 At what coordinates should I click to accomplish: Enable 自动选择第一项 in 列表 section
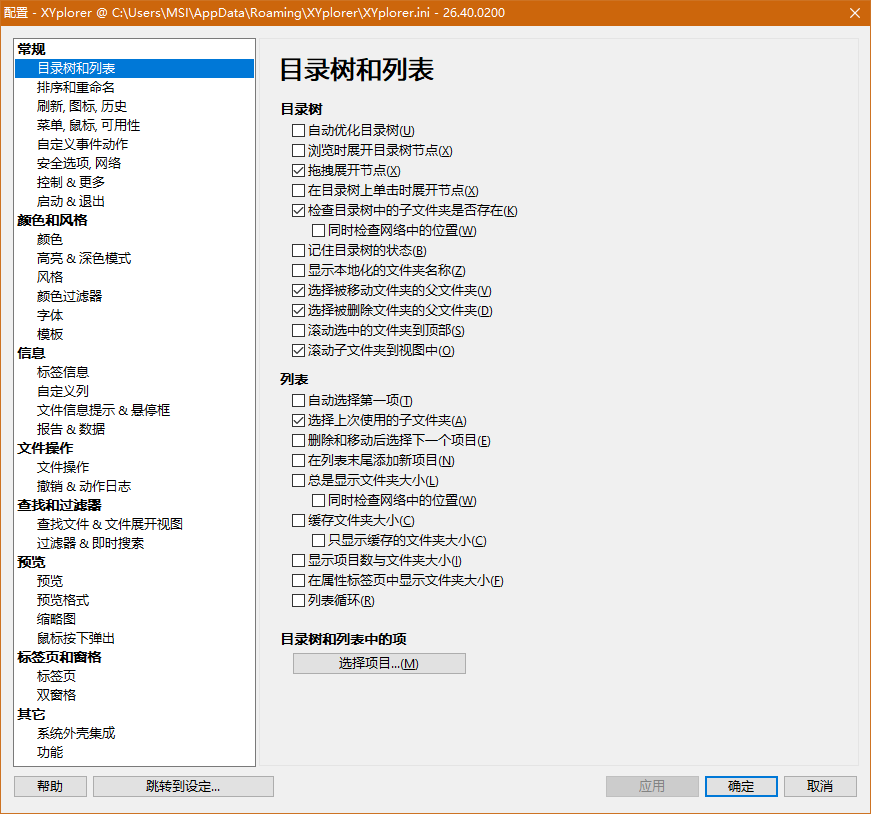(x=297, y=400)
